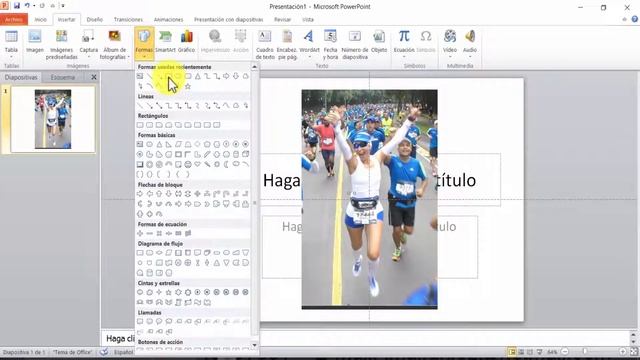The width and height of the screenshot is (640, 360).
Task: Switch to reading view in the status bar
Action: coord(530,351)
